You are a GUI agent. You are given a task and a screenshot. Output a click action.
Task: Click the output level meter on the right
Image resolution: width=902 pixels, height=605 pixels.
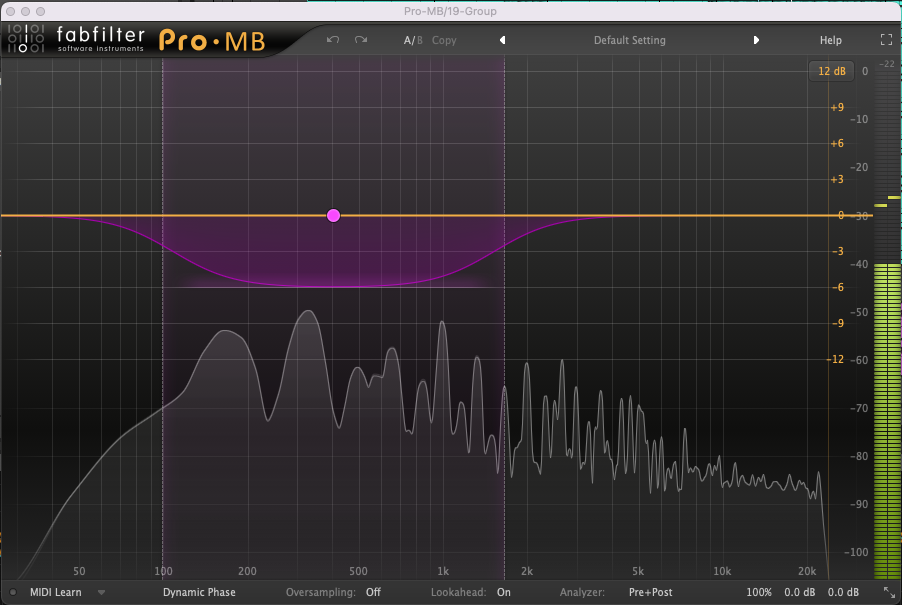pyautogui.click(x=887, y=322)
